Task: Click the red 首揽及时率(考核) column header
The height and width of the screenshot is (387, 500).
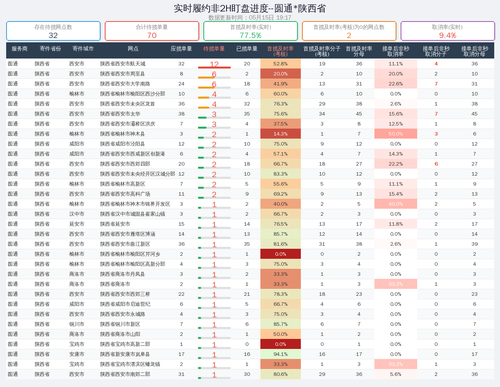Action: 280,51
